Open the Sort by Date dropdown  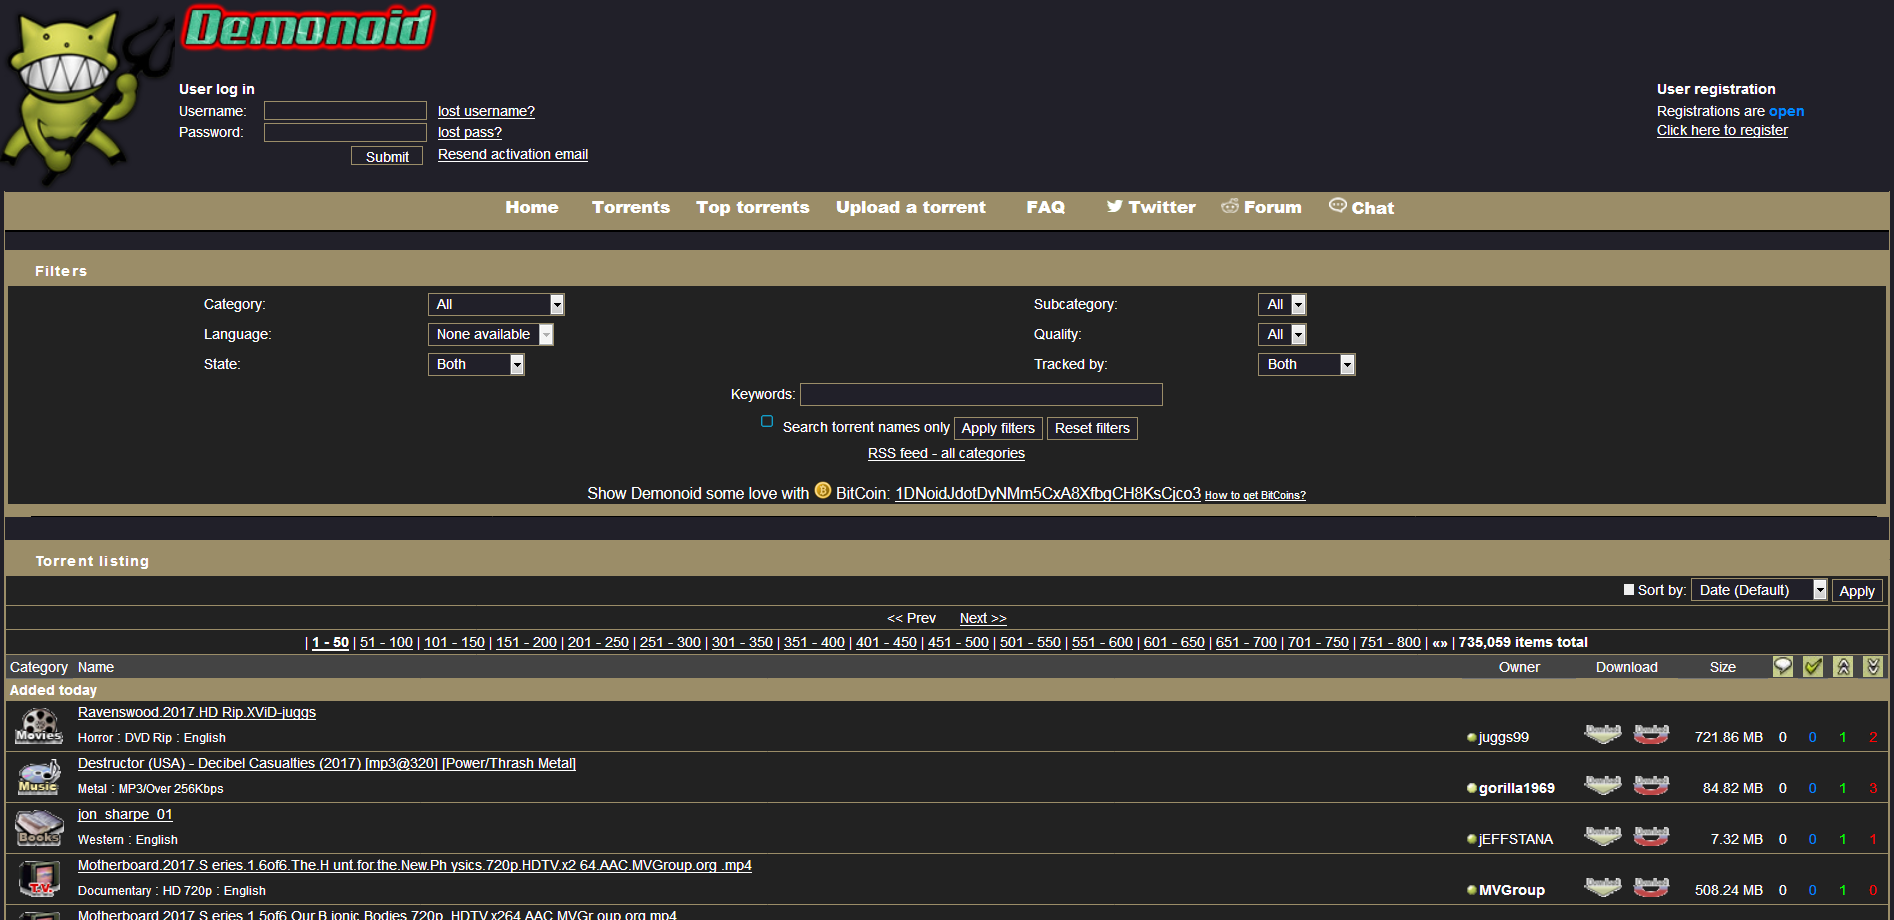tap(1758, 589)
